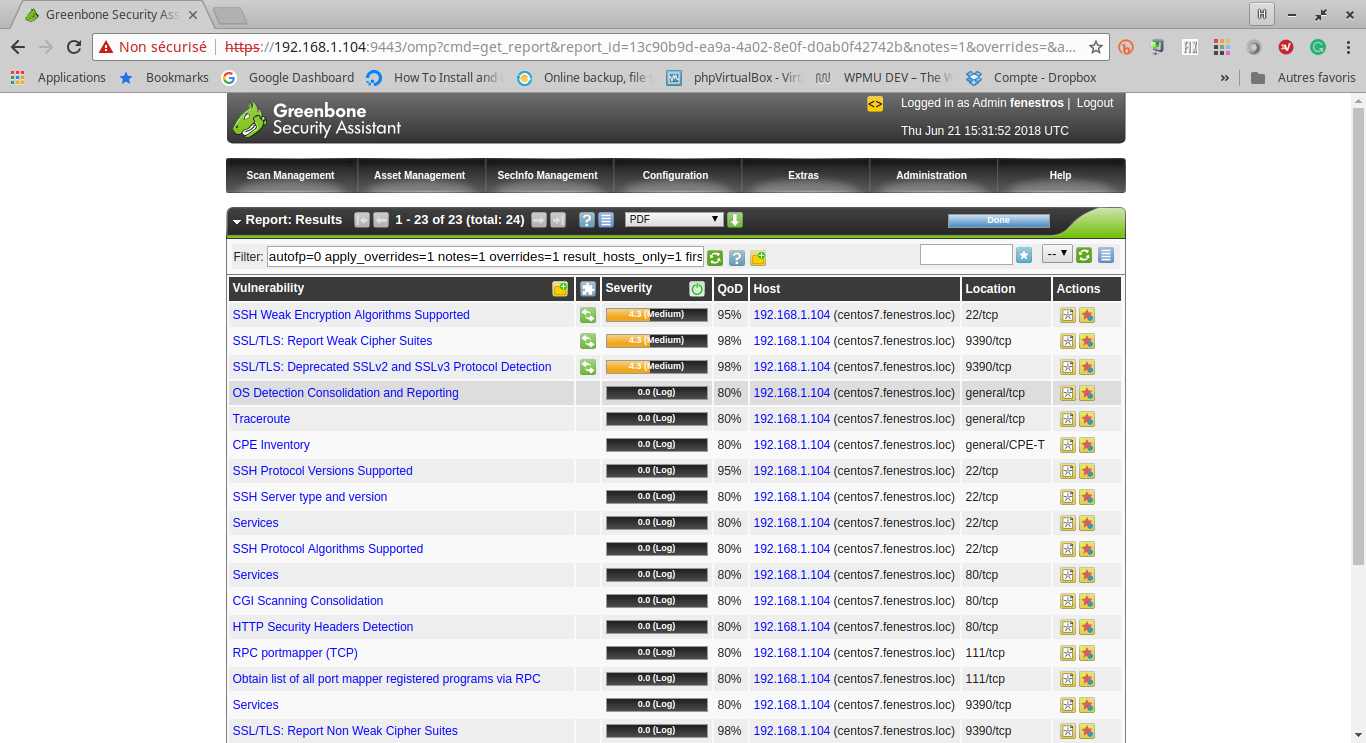Download report using green arrow icon
The image size is (1366, 743).
pos(735,220)
